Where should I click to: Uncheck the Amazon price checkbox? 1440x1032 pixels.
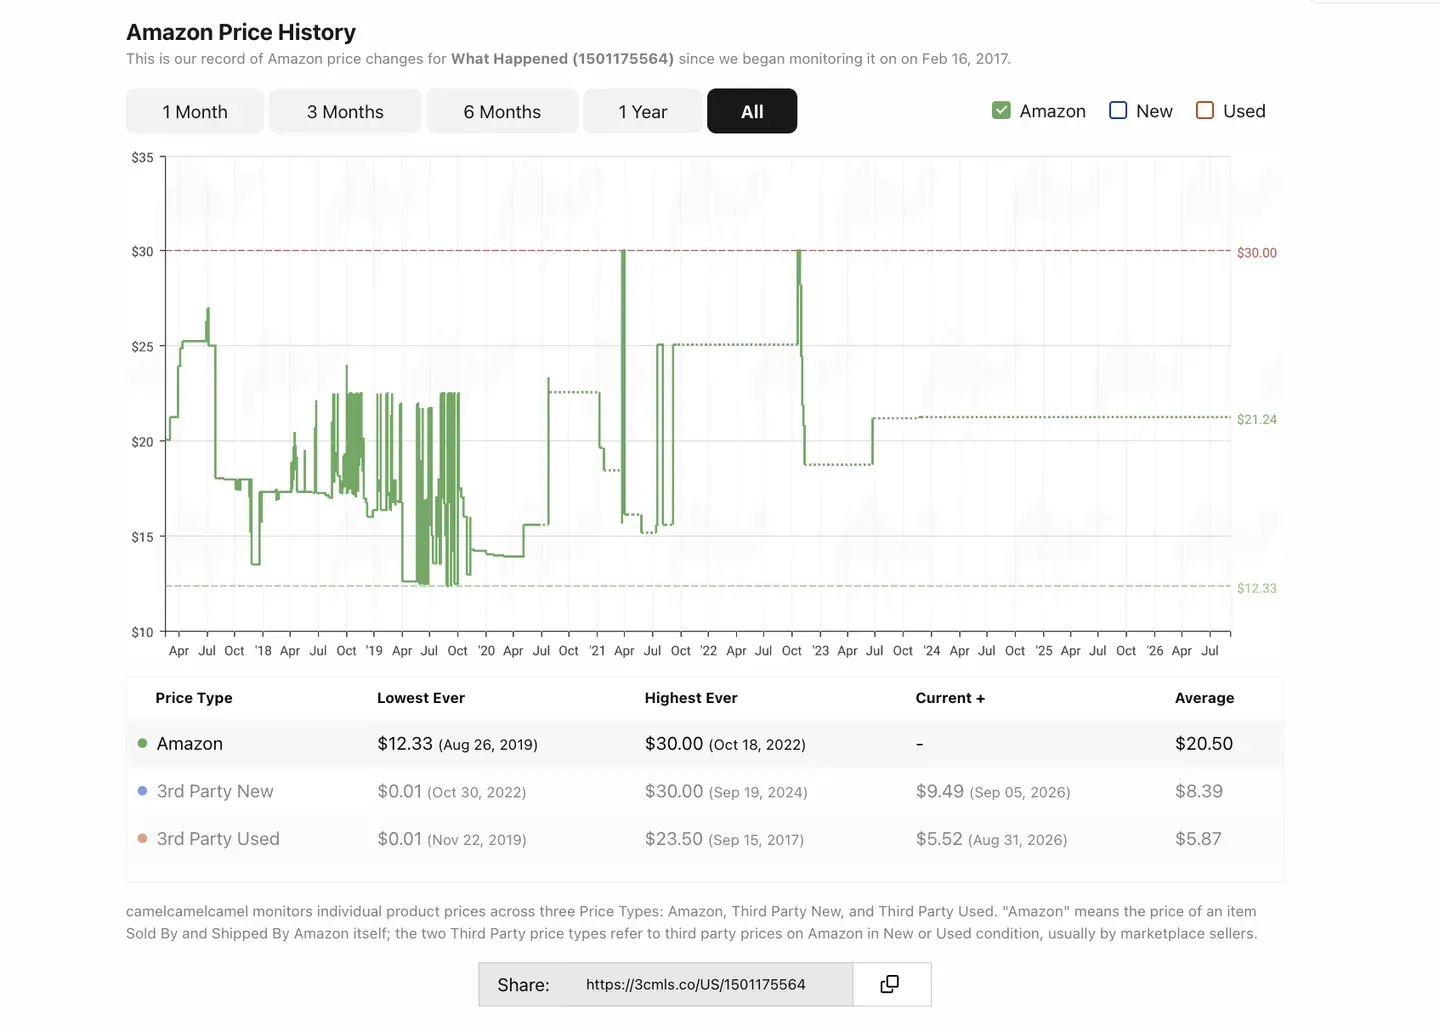click(1001, 110)
